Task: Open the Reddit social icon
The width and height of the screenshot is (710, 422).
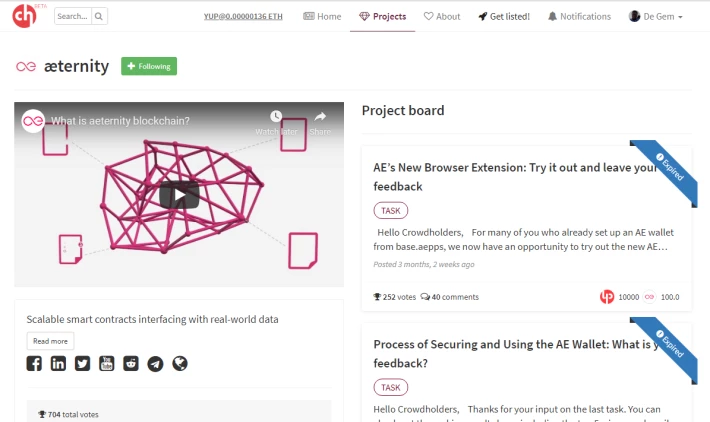Action: click(x=131, y=363)
